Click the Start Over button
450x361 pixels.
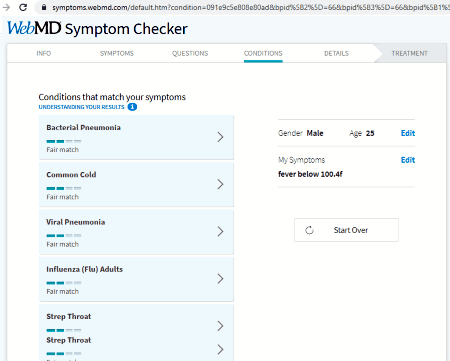(346, 230)
